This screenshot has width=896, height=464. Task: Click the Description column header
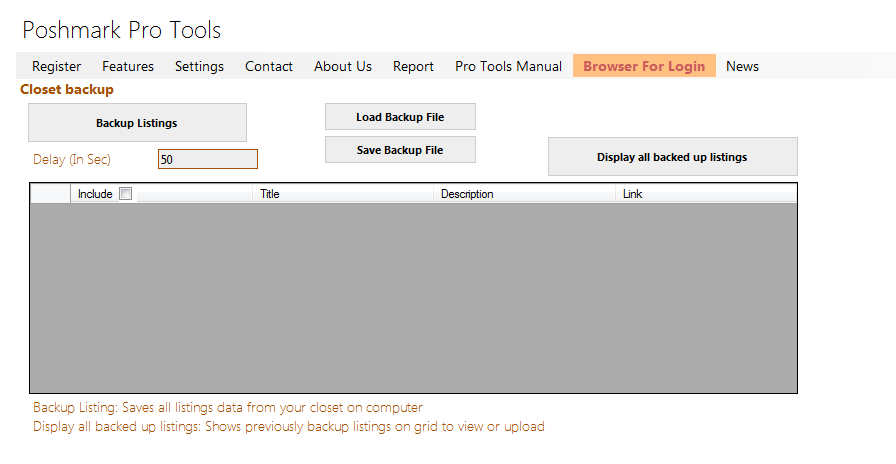(x=524, y=194)
